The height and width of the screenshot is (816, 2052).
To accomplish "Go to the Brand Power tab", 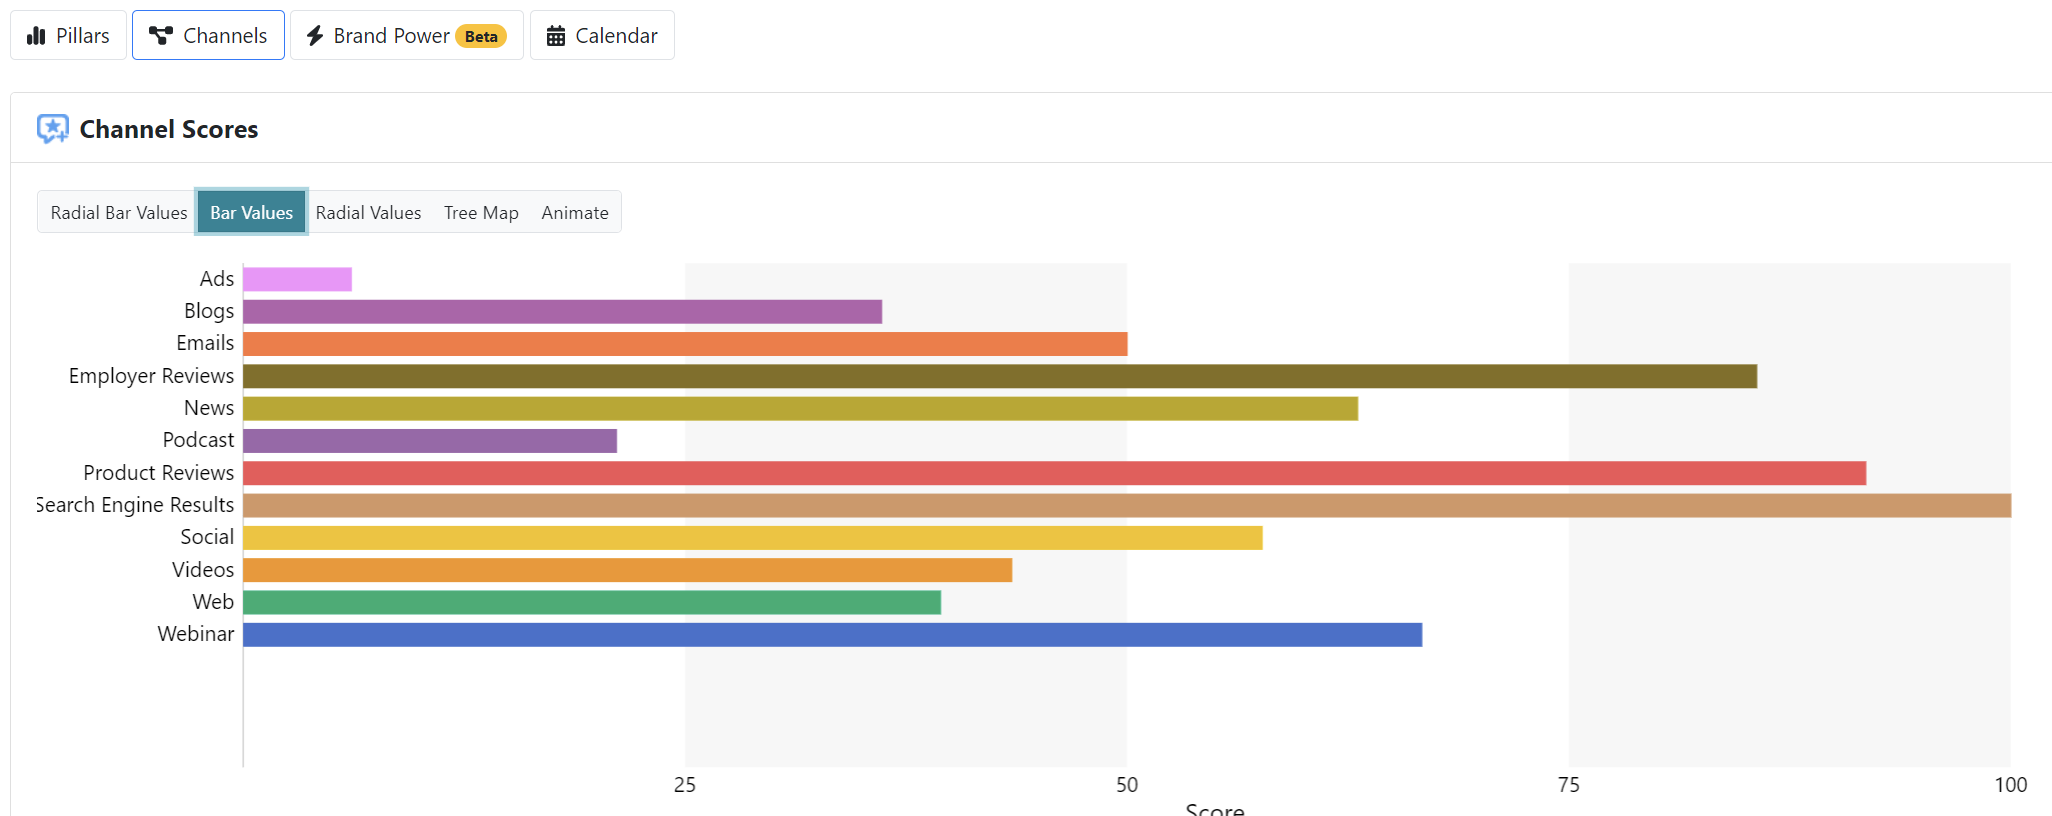I will (x=406, y=36).
